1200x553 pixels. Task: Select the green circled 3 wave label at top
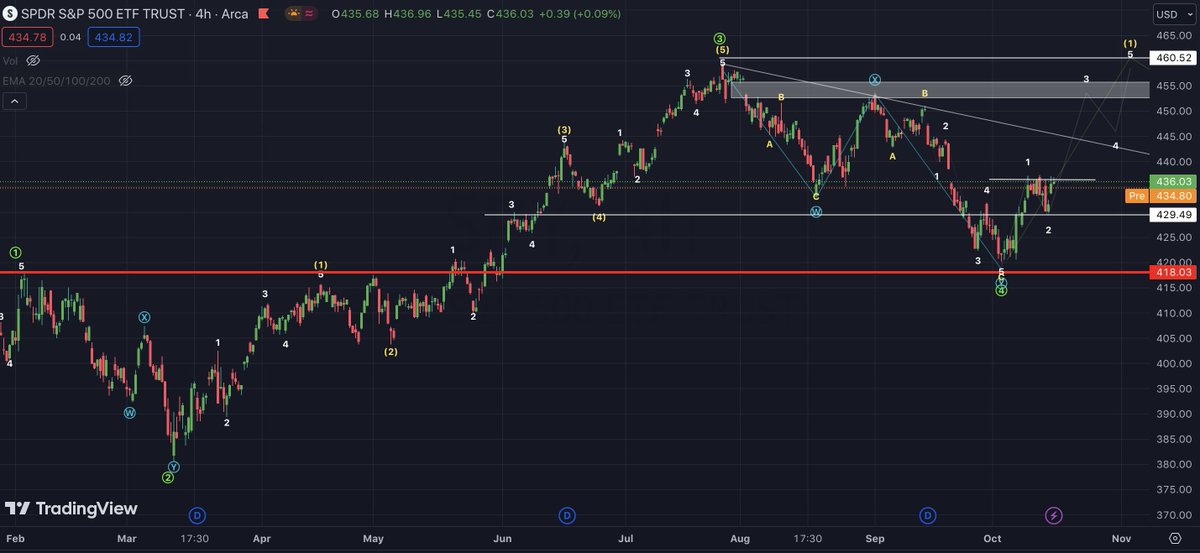[720, 39]
